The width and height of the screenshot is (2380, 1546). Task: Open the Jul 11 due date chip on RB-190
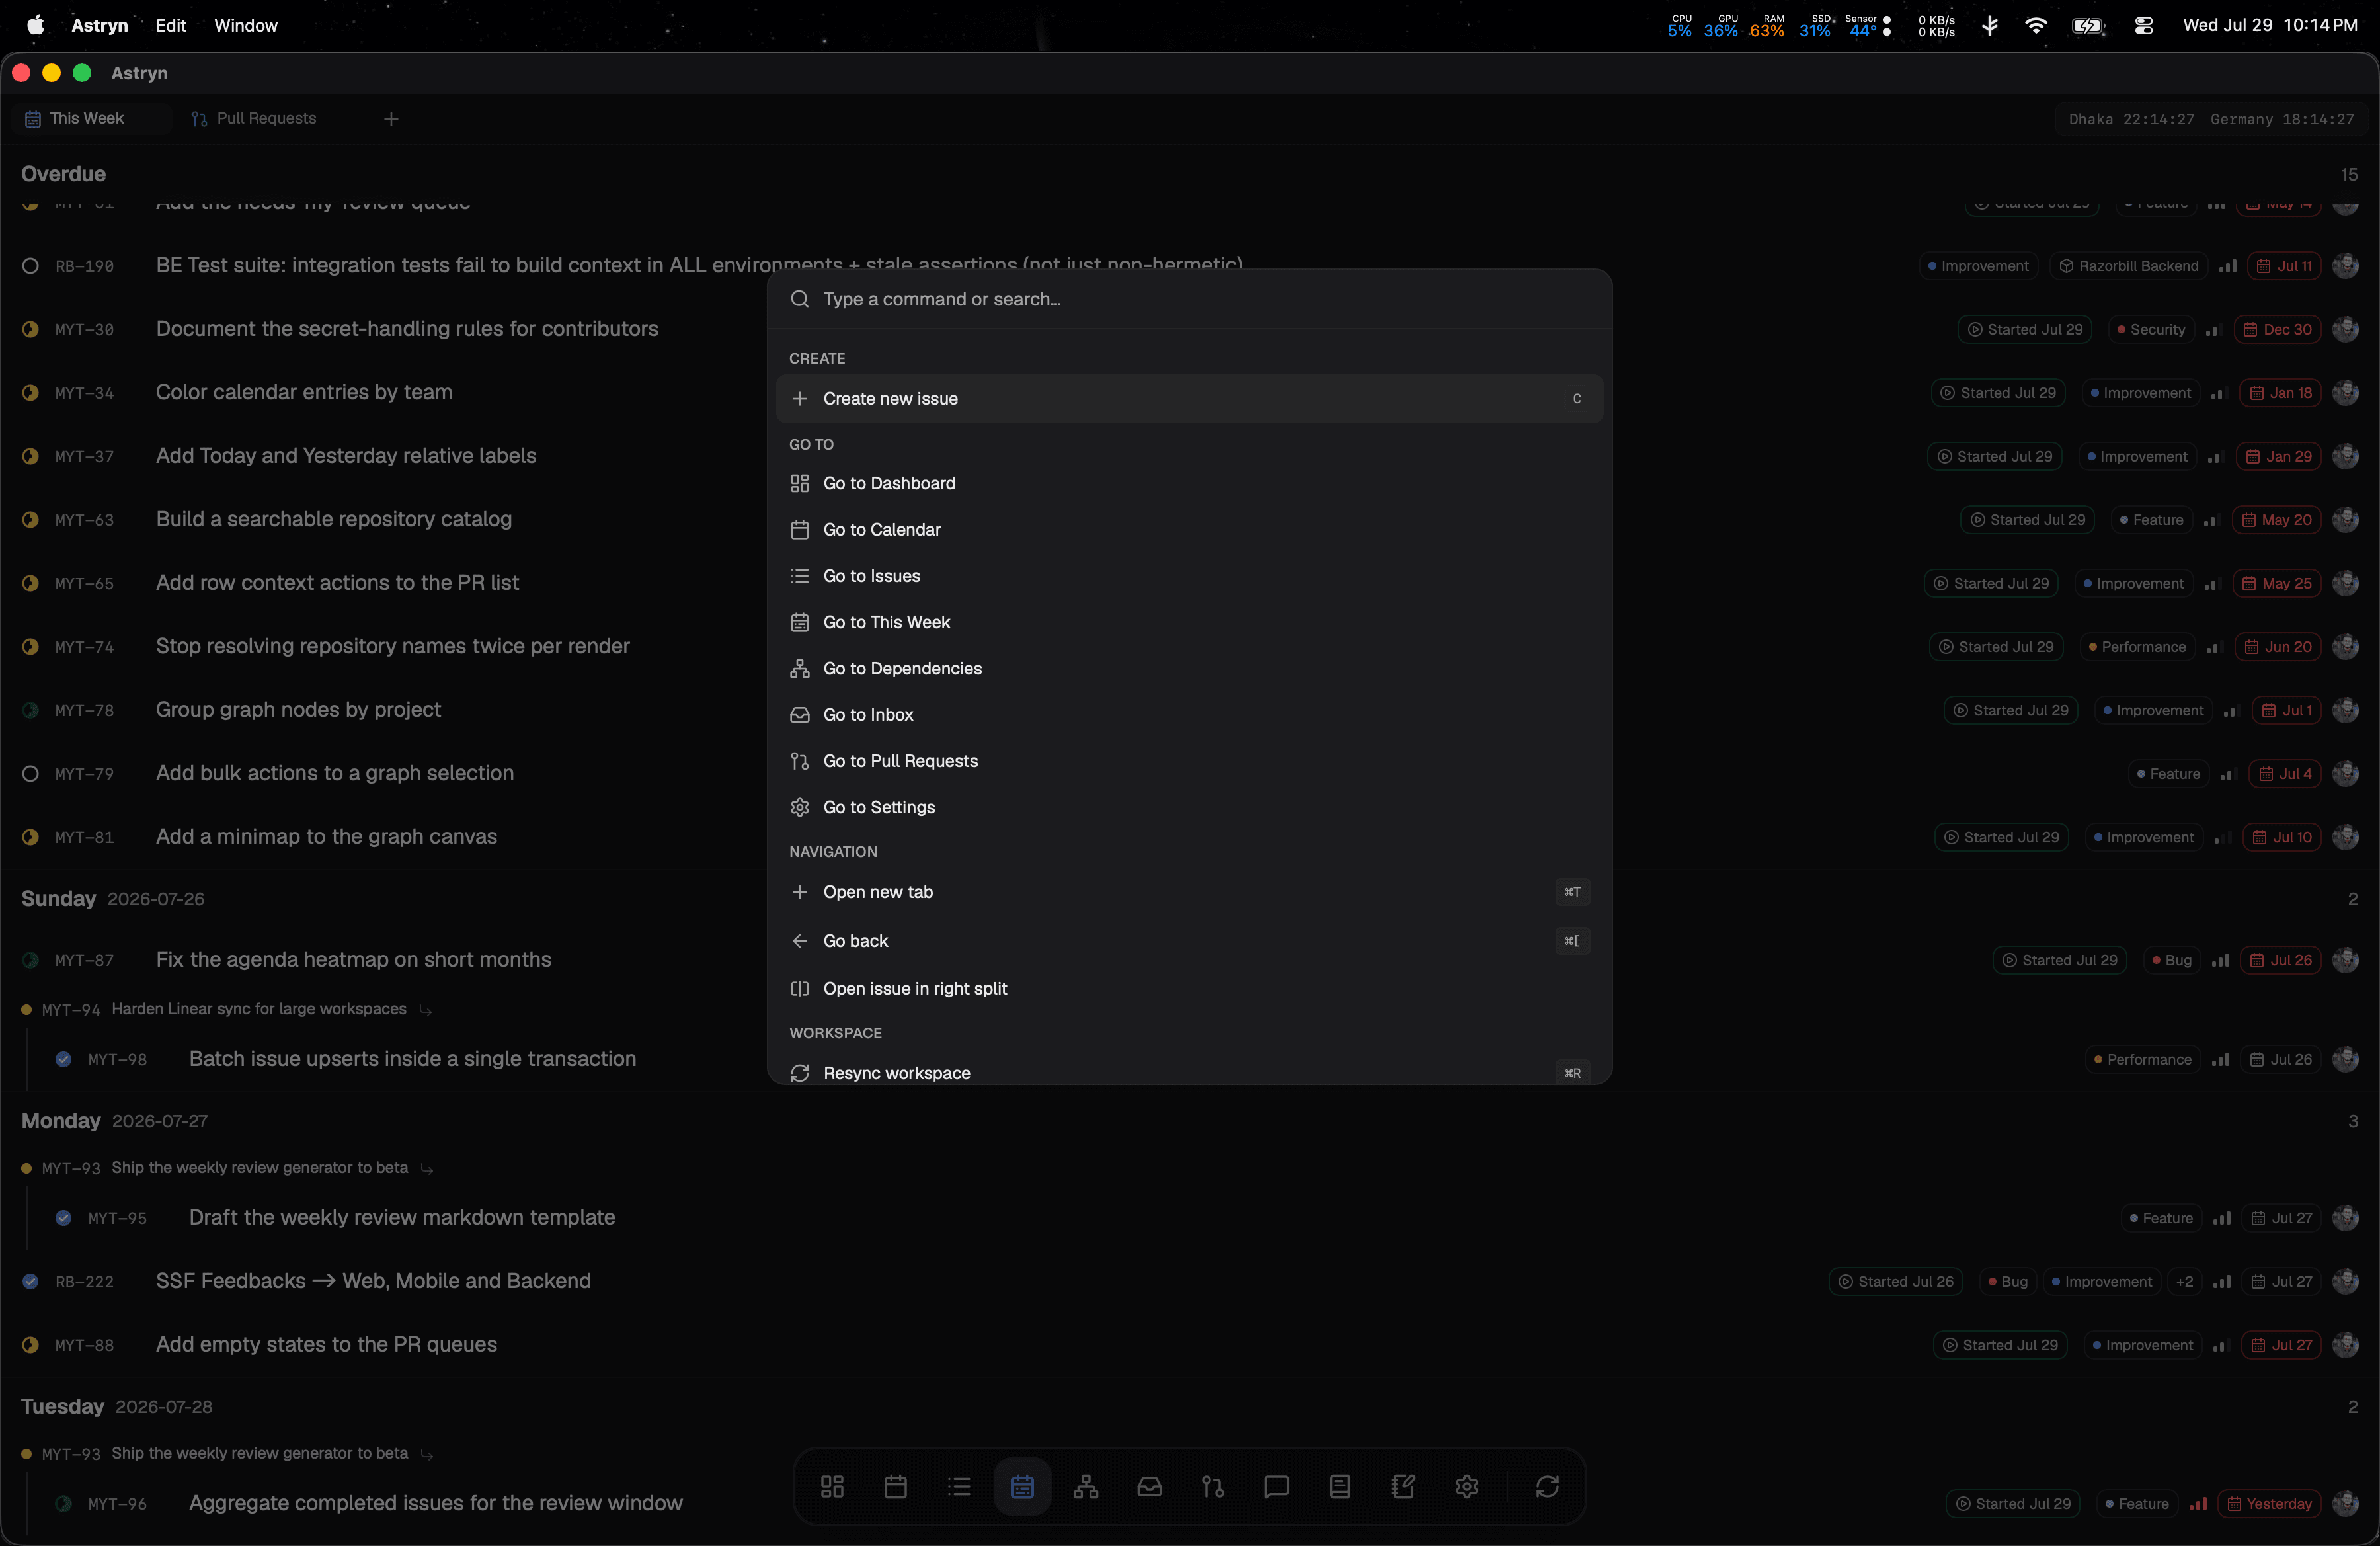[x=2284, y=266]
